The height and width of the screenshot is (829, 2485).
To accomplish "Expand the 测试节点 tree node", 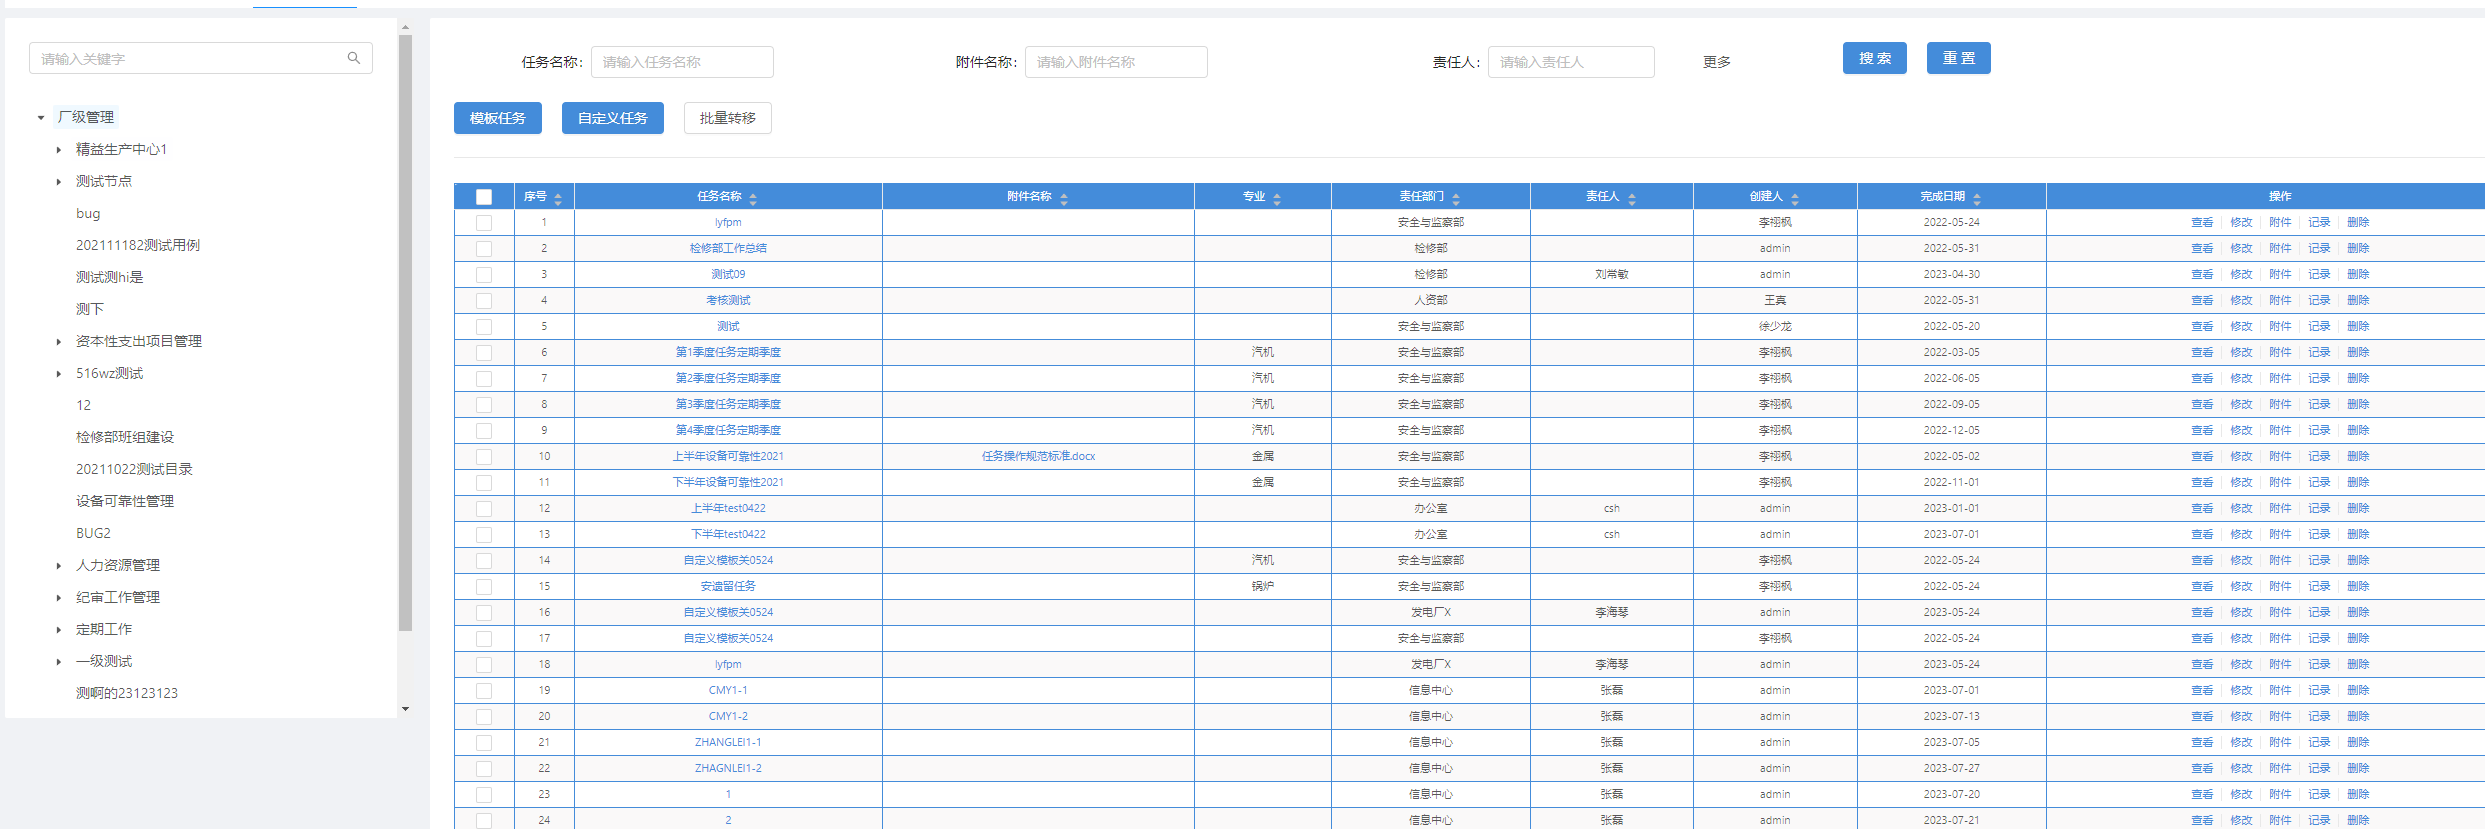I will (x=59, y=182).
